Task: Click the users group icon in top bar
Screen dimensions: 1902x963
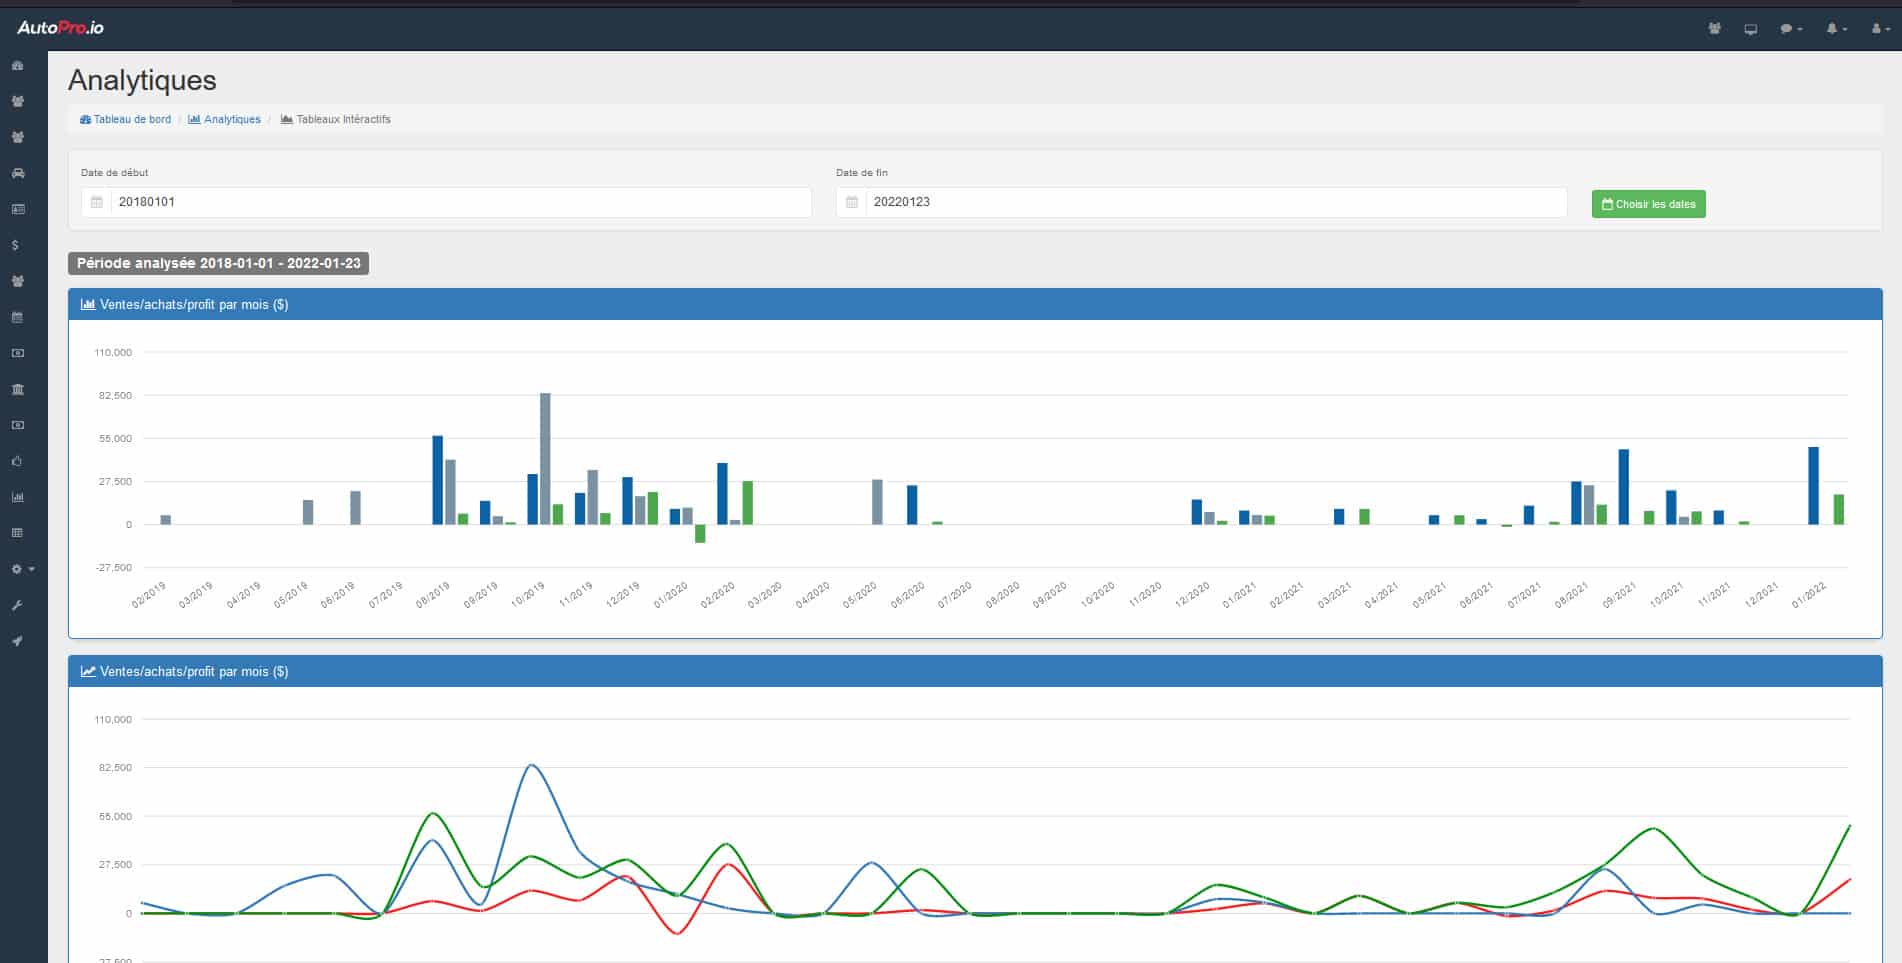Action: pyautogui.click(x=1714, y=29)
